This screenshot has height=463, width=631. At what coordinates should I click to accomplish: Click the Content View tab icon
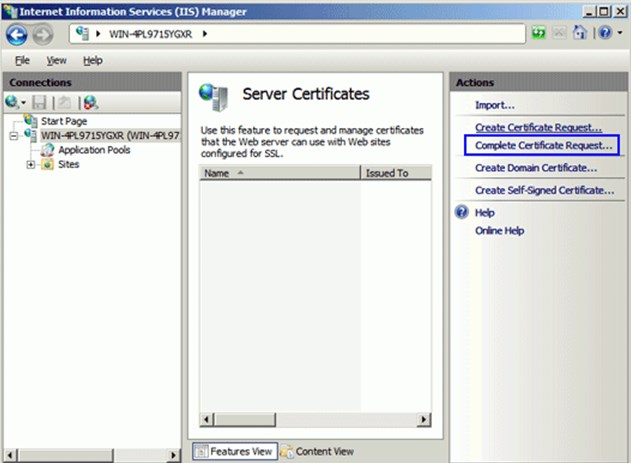pyautogui.click(x=287, y=452)
